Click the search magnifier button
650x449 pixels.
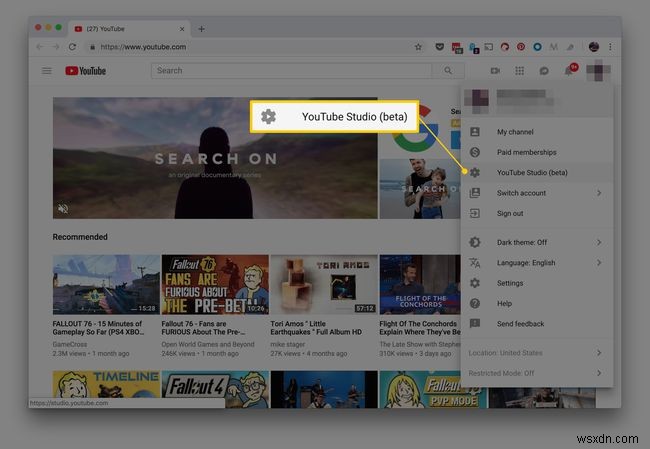(448, 70)
